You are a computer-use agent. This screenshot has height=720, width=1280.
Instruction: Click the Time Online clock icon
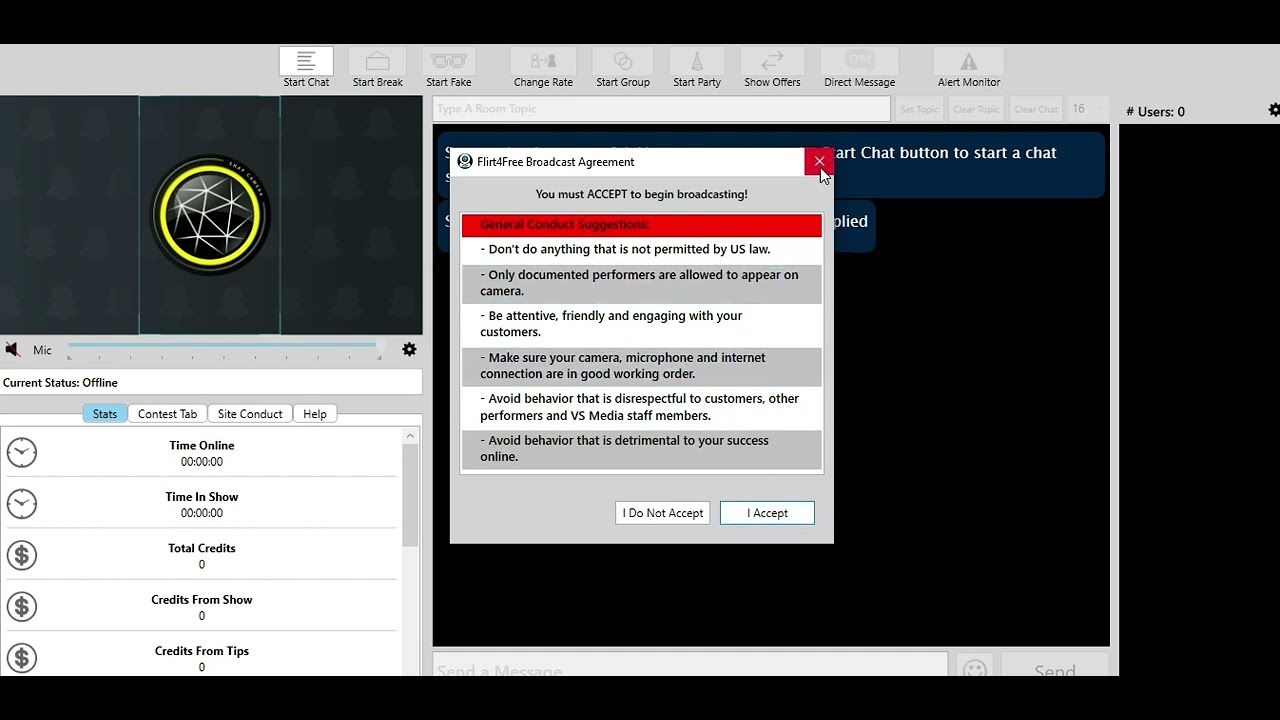(x=22, y=453)
